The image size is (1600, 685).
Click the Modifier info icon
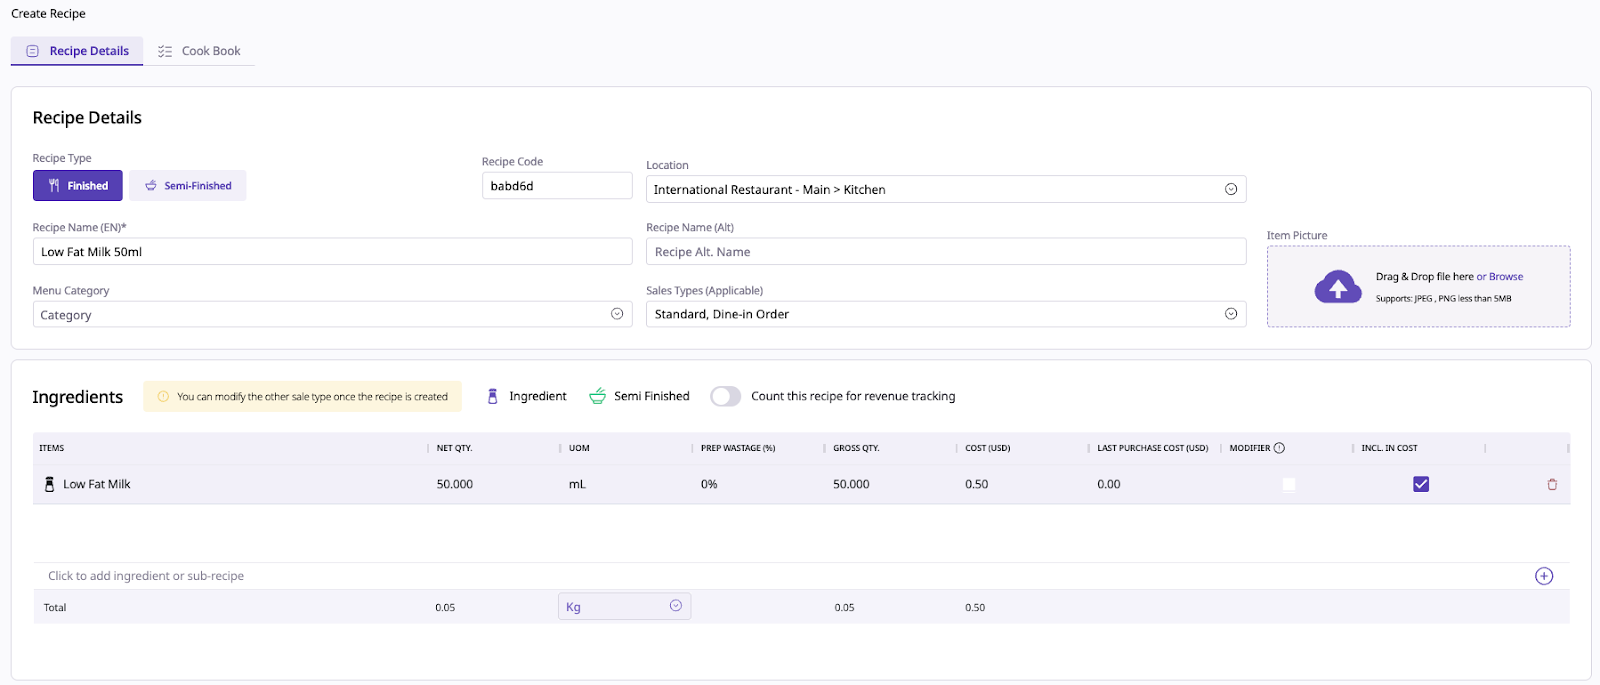tap(1279, 448)
